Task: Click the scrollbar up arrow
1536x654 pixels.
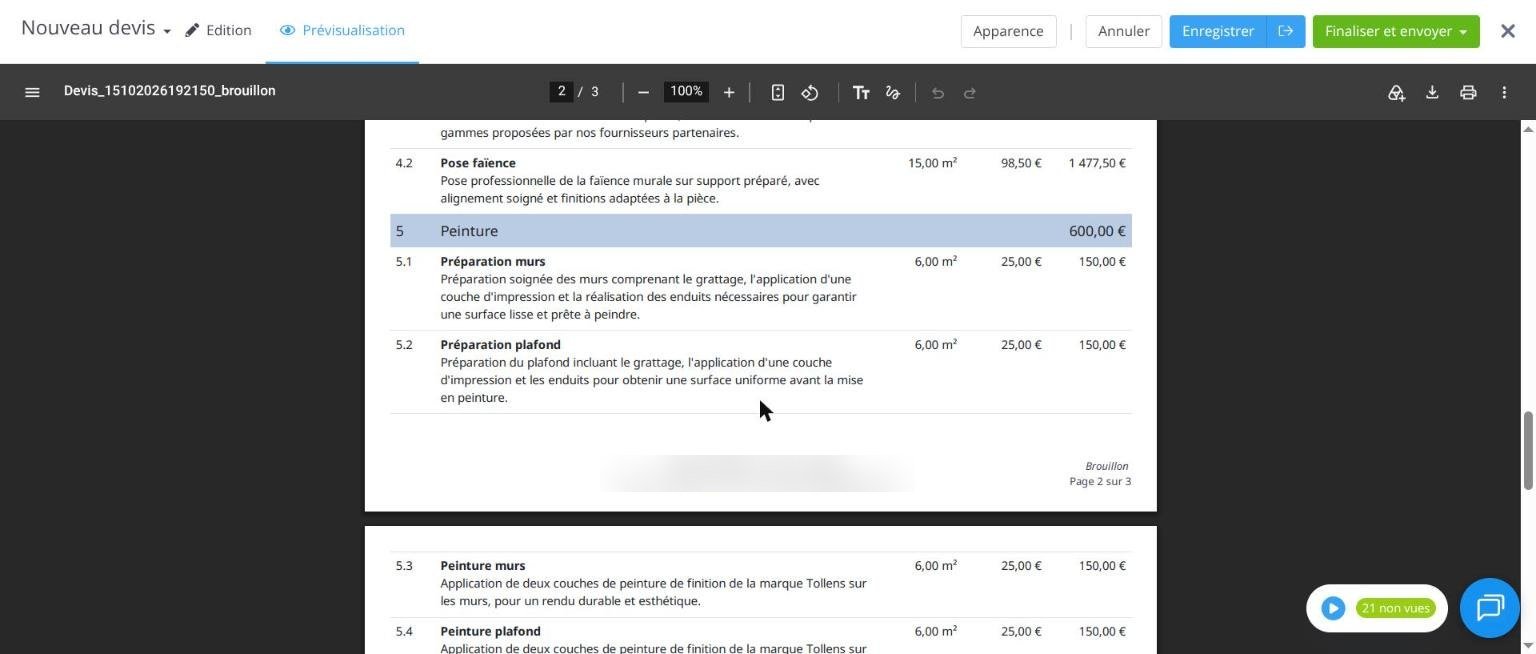Action: pos(1528,129)
